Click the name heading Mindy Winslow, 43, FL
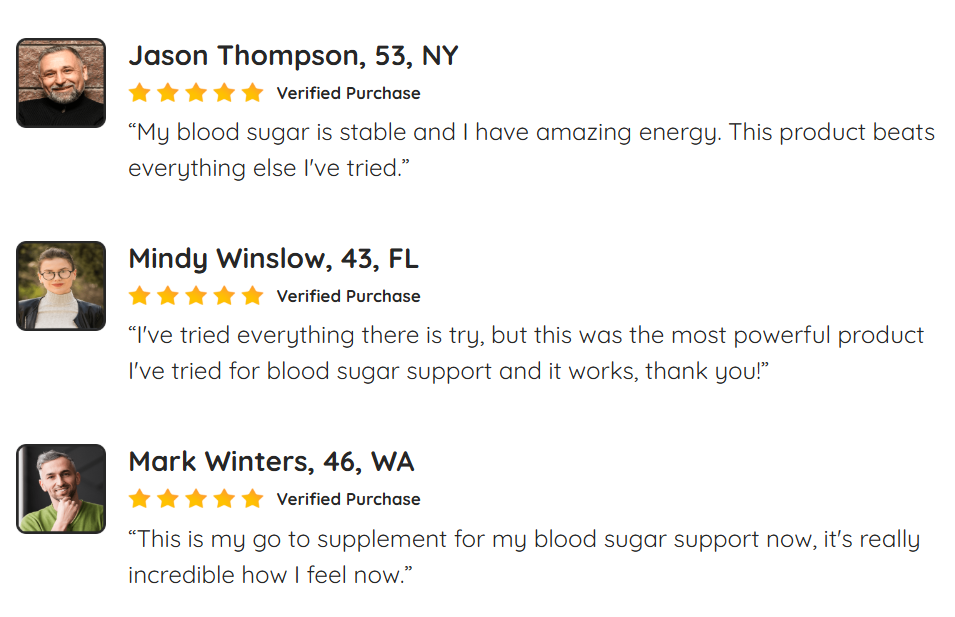This screenshot has height=617, width=955. [273, 259]
